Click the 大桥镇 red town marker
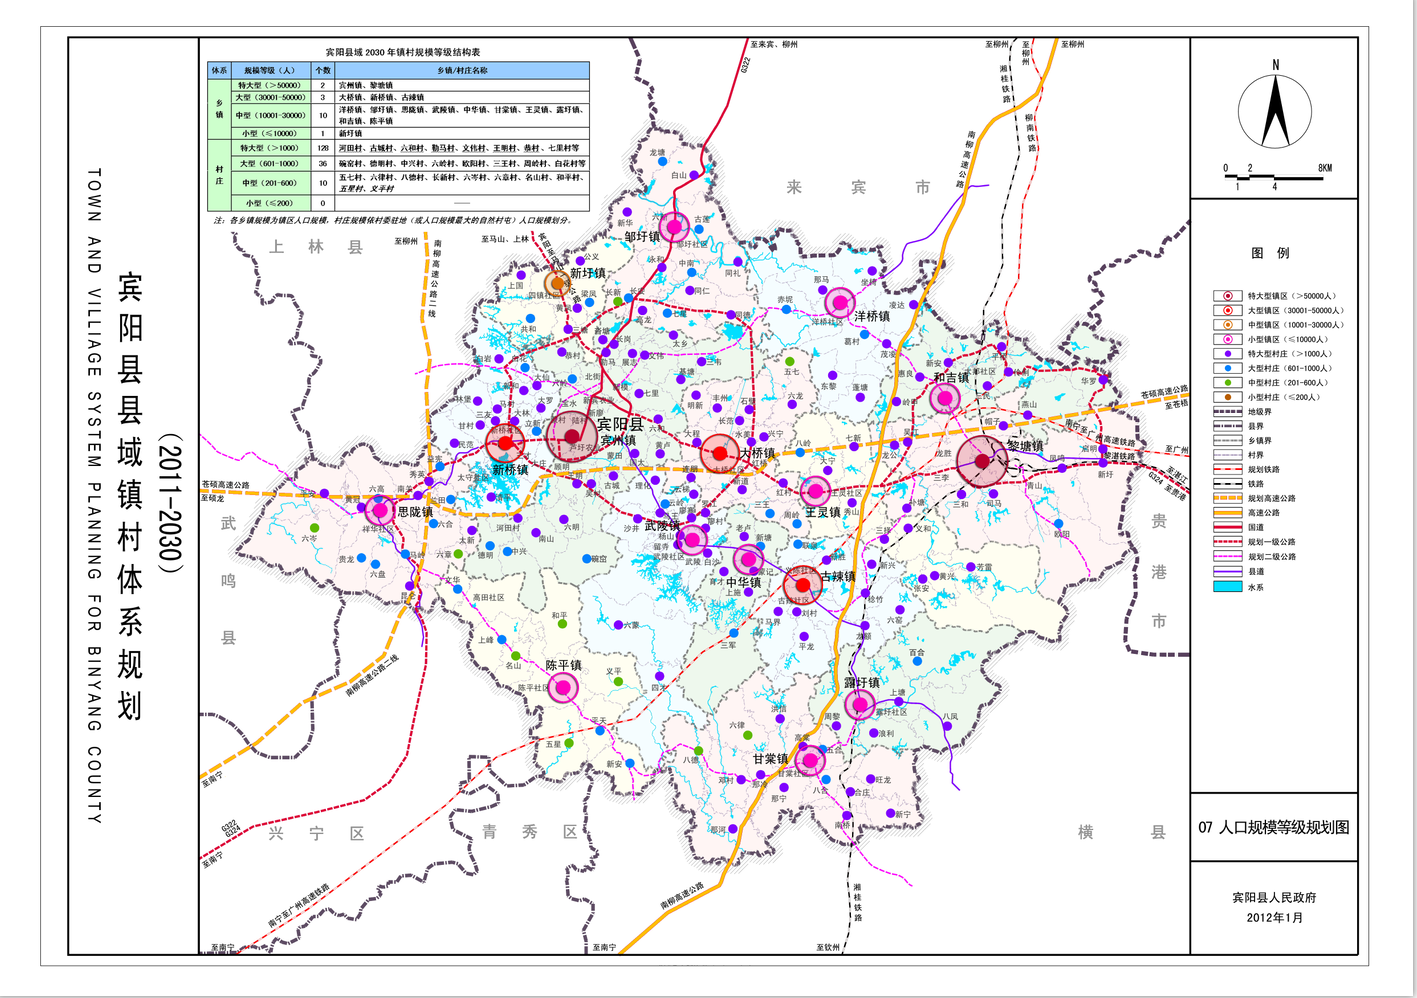 tap(720, 453)
